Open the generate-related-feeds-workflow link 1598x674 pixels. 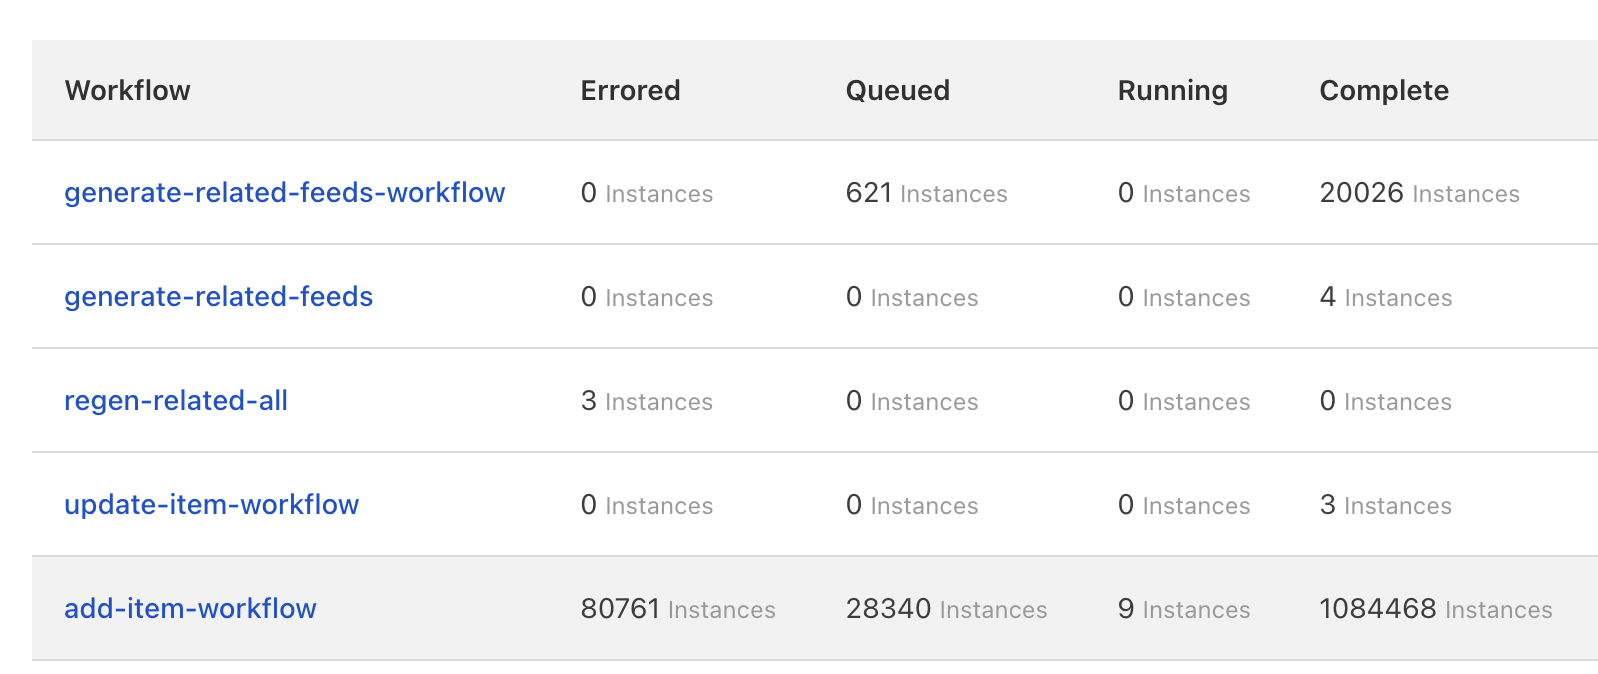284,193
